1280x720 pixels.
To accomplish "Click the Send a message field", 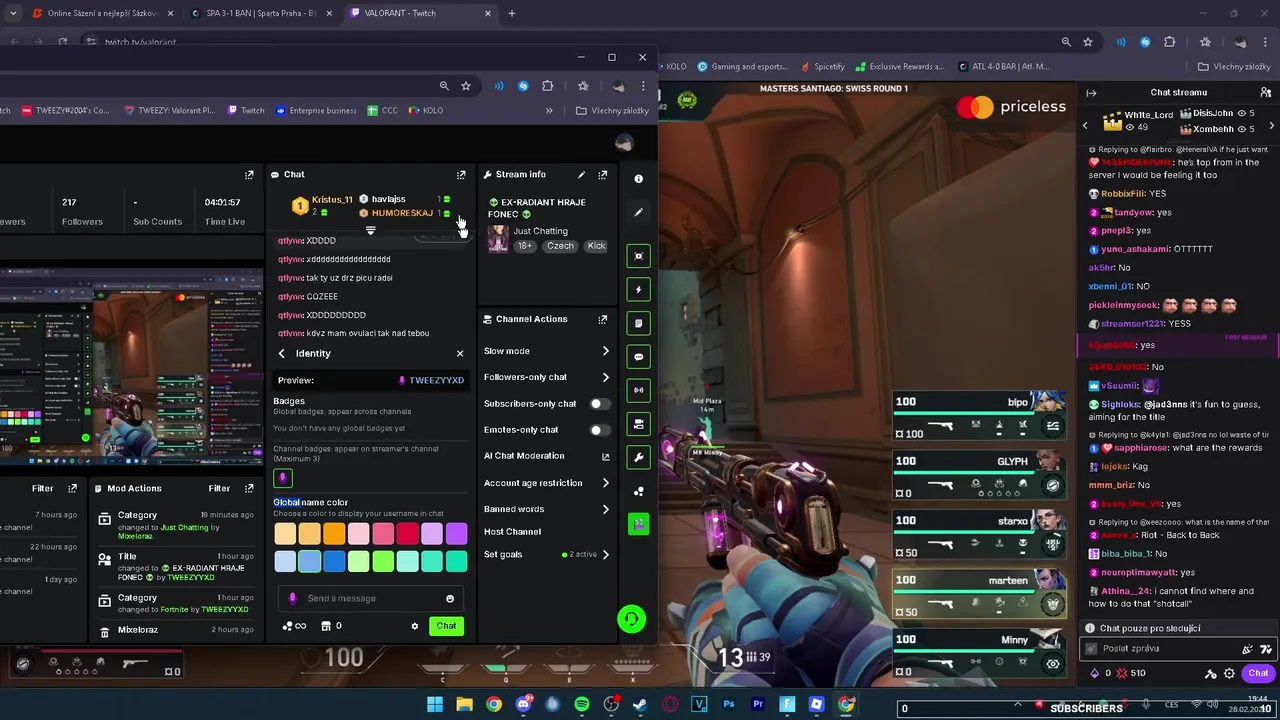I will coord(370,599).
